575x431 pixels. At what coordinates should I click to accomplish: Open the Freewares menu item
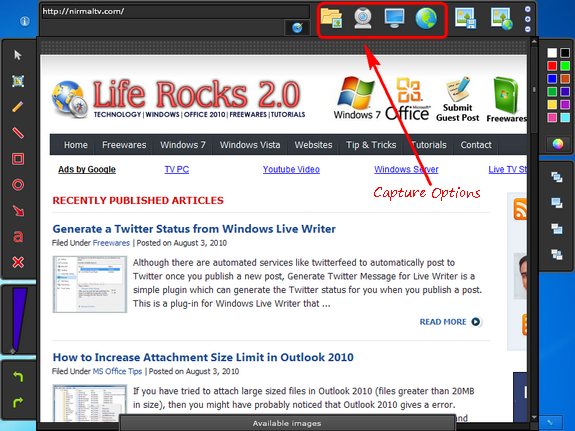[124, 145]
